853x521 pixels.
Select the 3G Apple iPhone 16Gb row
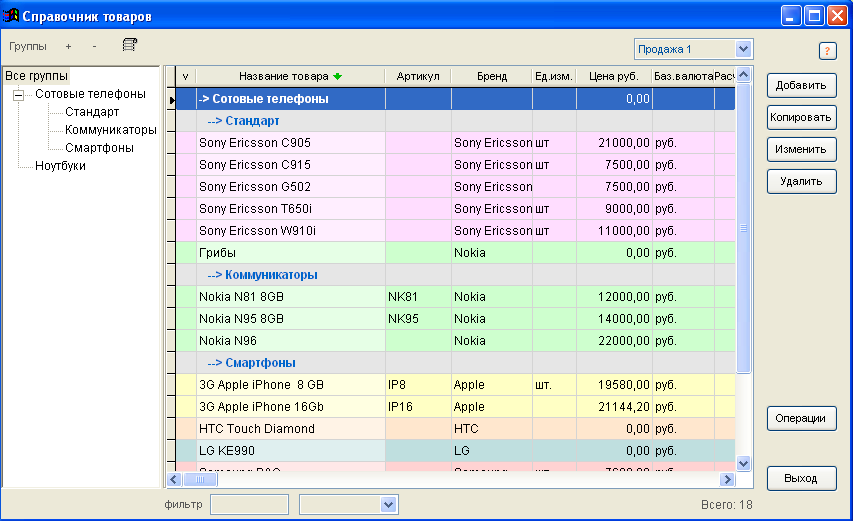455,407
